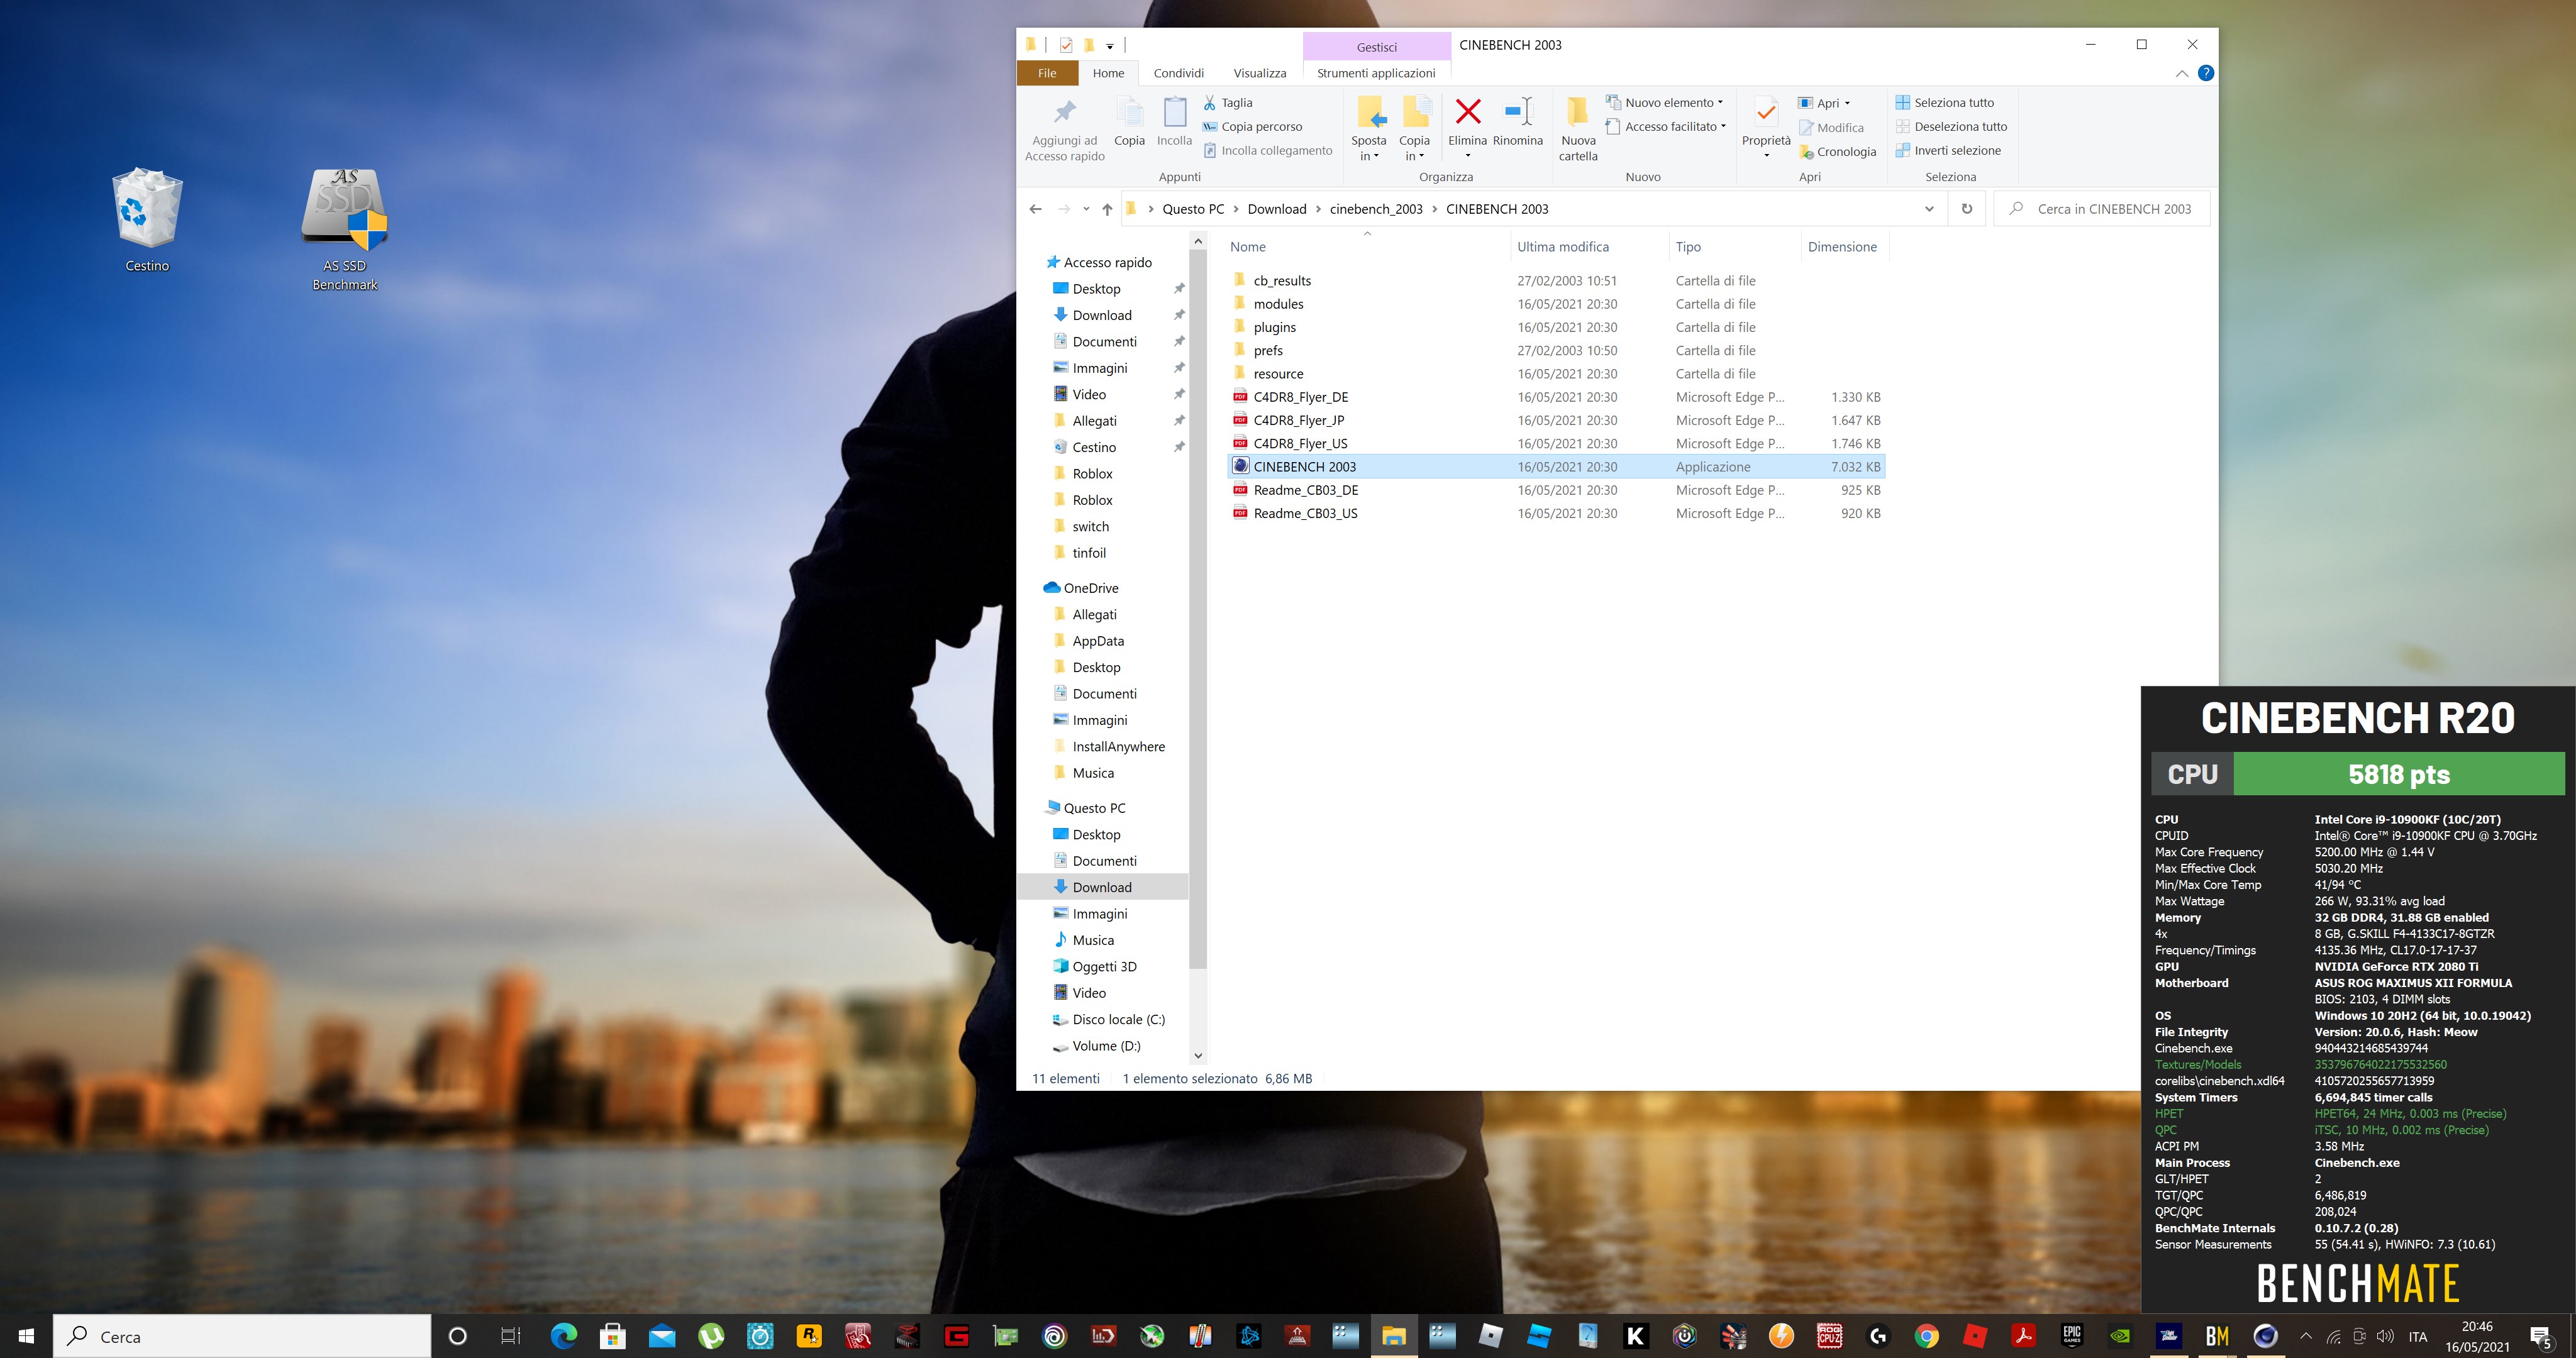2576x1358 pixels.
Task: Open the Task View taskbar button
Action: point(510,1336)
